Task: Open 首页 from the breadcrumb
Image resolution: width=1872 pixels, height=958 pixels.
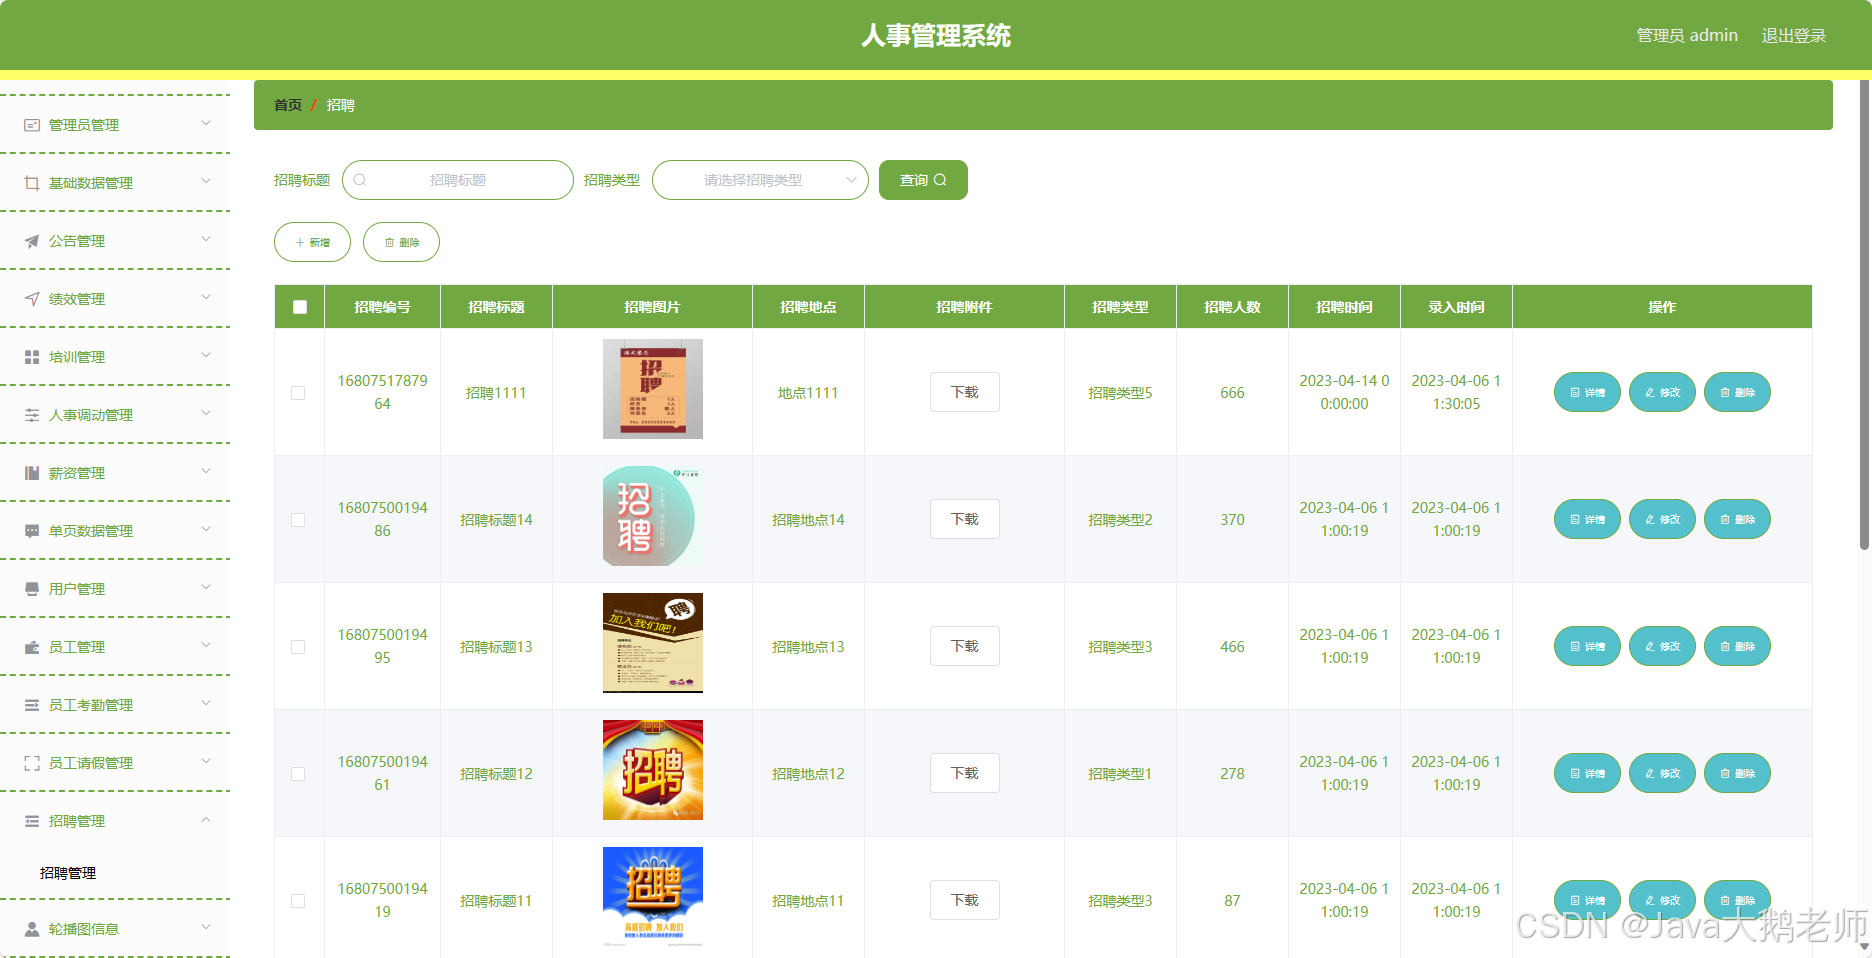Action: coord(286,104)
